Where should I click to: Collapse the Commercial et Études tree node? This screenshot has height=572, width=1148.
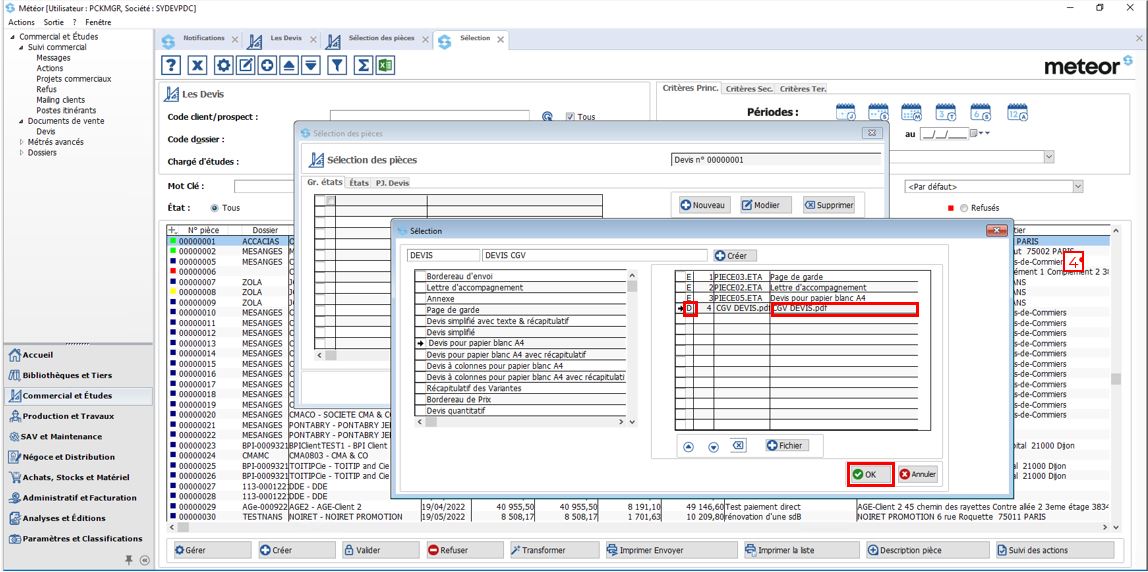(14, 37)
